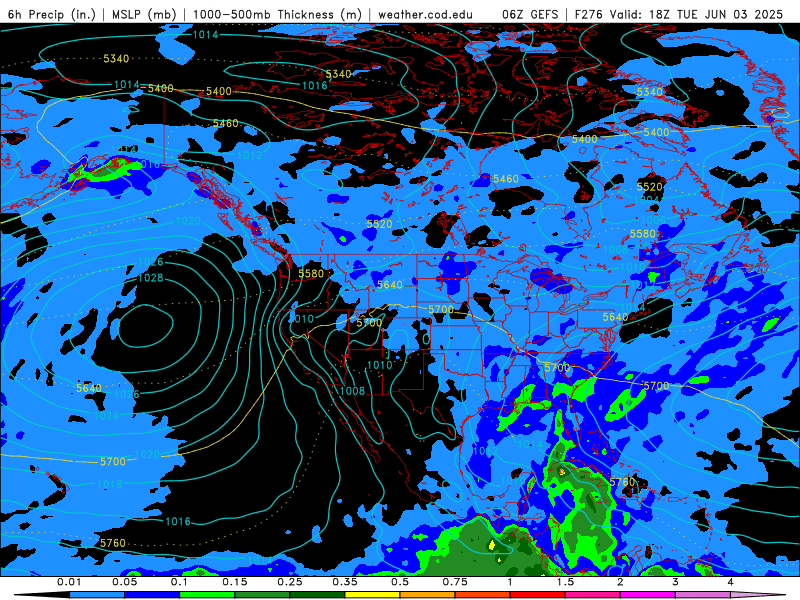Click the 5700 label in the central Pacific
This screenshot has width=800, height=600.
(113, 462)
